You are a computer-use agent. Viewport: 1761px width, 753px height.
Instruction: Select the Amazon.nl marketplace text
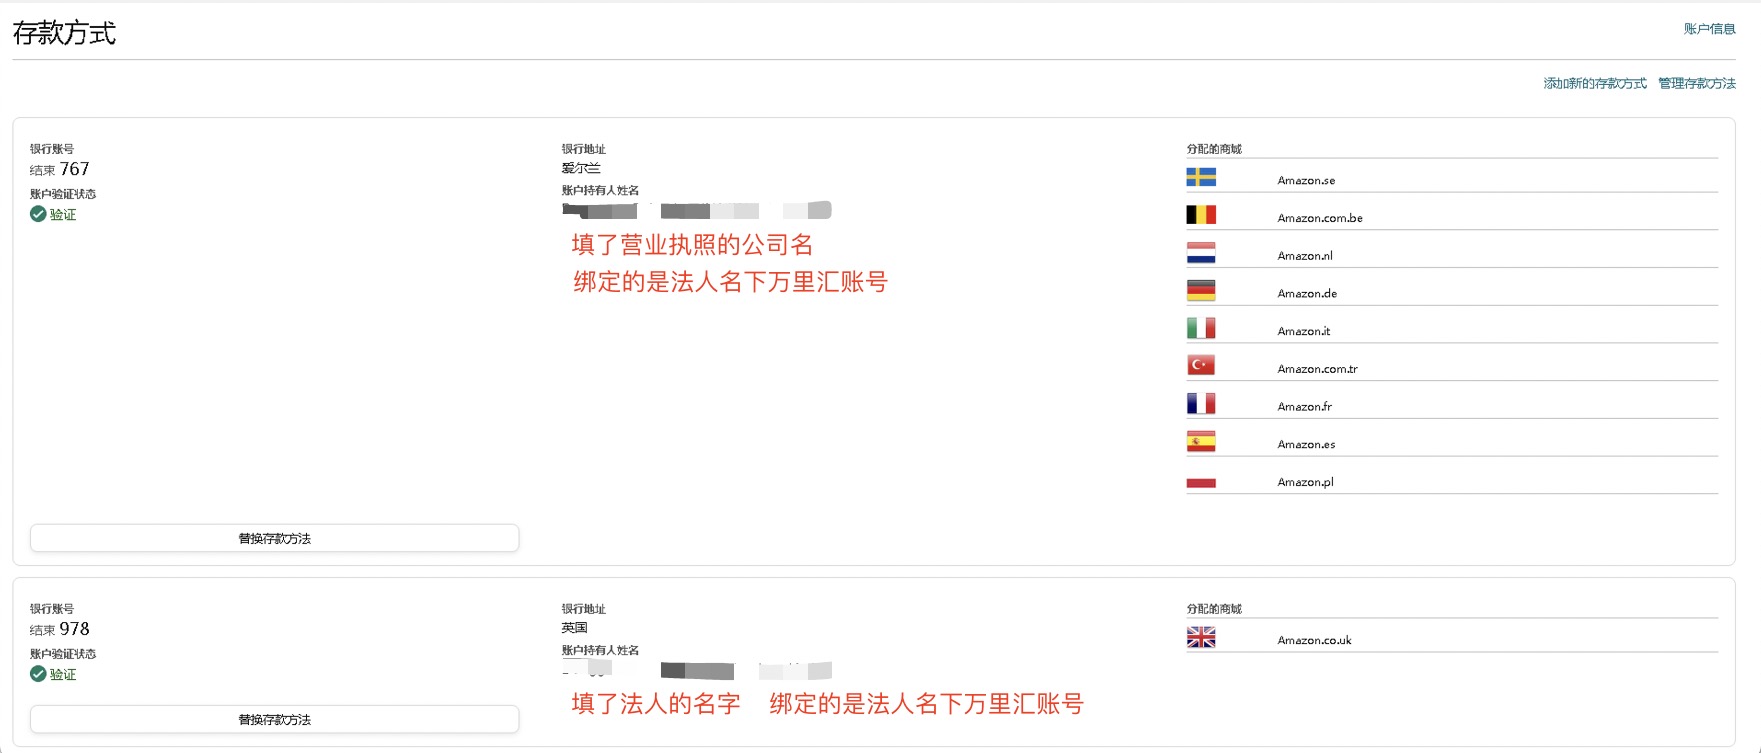coord(1305,256)
